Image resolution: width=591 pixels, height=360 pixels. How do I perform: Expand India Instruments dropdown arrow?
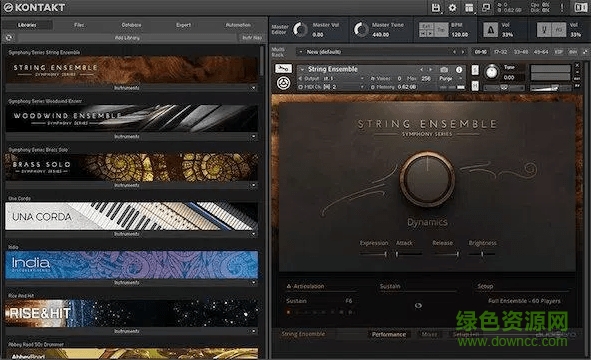(253, 282)
